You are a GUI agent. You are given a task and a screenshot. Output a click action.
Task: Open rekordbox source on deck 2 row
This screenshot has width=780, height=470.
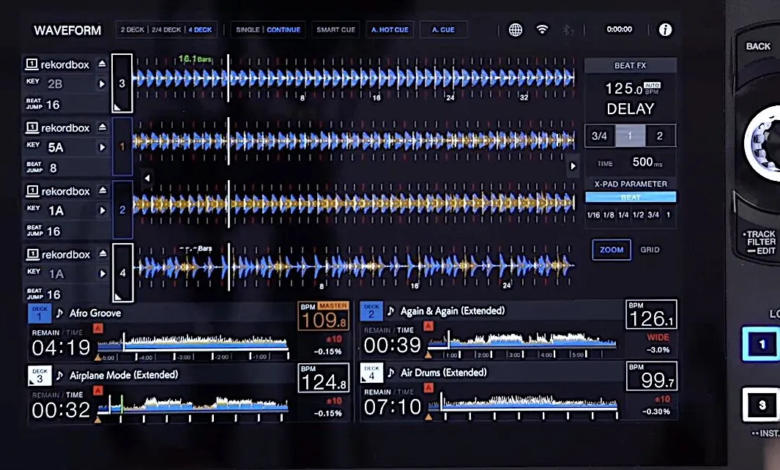click(58, 191)
